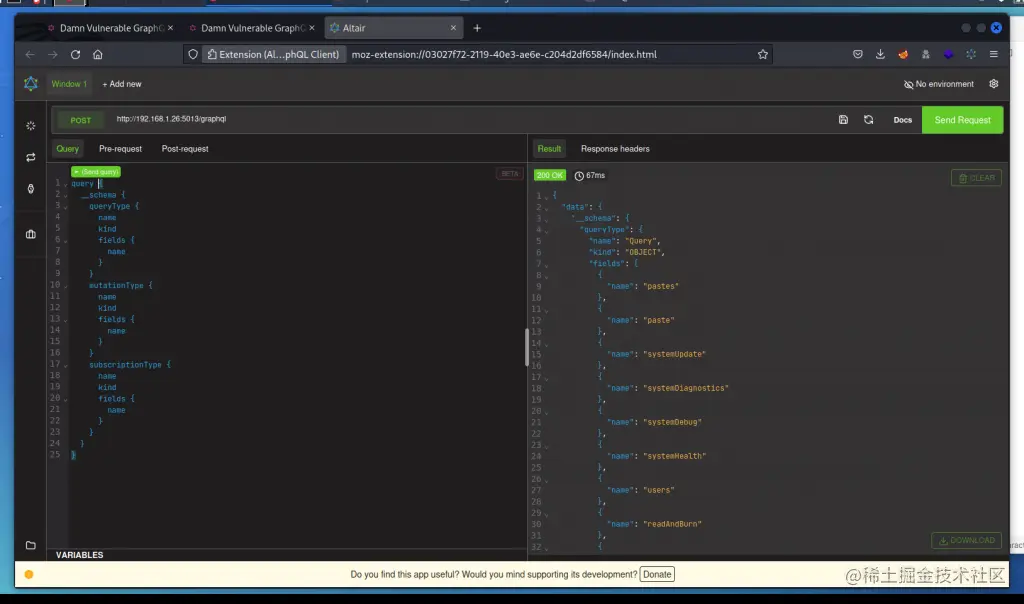
Task: Click "systemDiagnostics" in the result
Action: [686, 389]
